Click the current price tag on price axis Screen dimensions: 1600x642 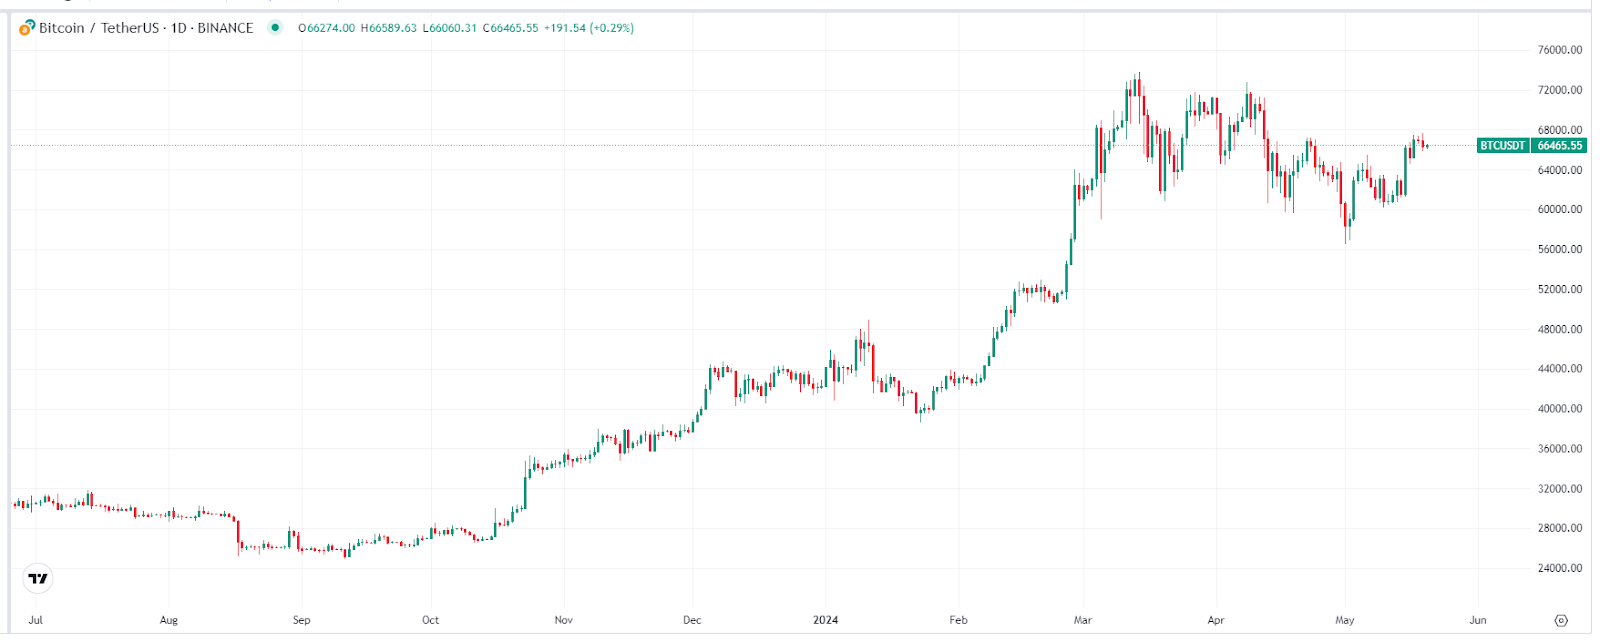pyautogui.click(x=1560, y=146)
